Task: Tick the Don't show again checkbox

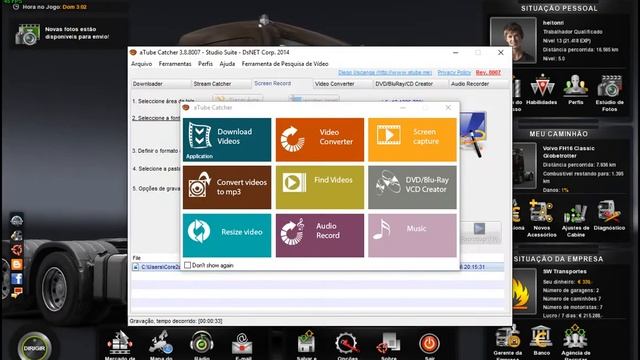Action: (187, 265)
